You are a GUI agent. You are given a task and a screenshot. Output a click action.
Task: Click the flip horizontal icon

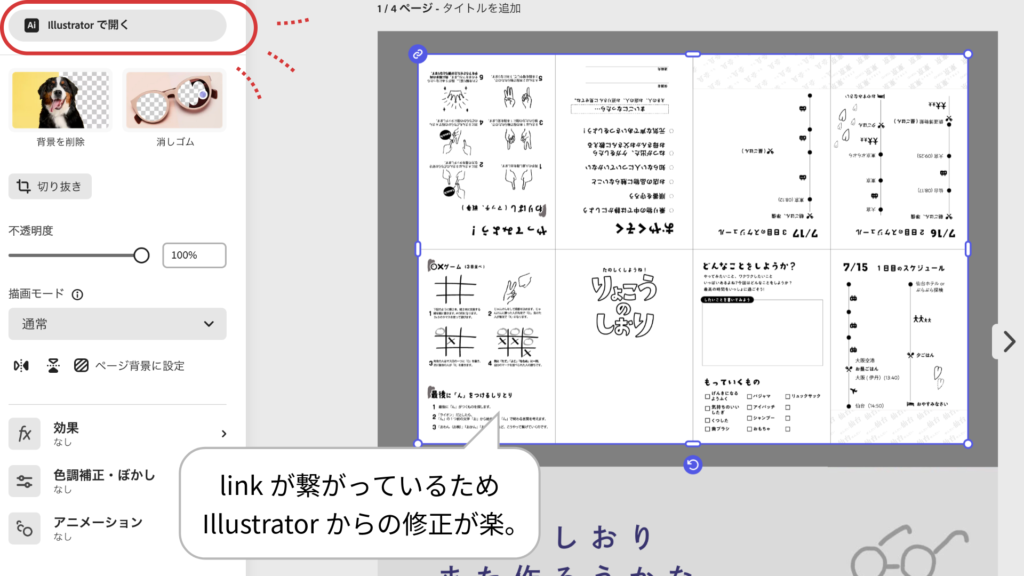(21, 366)
